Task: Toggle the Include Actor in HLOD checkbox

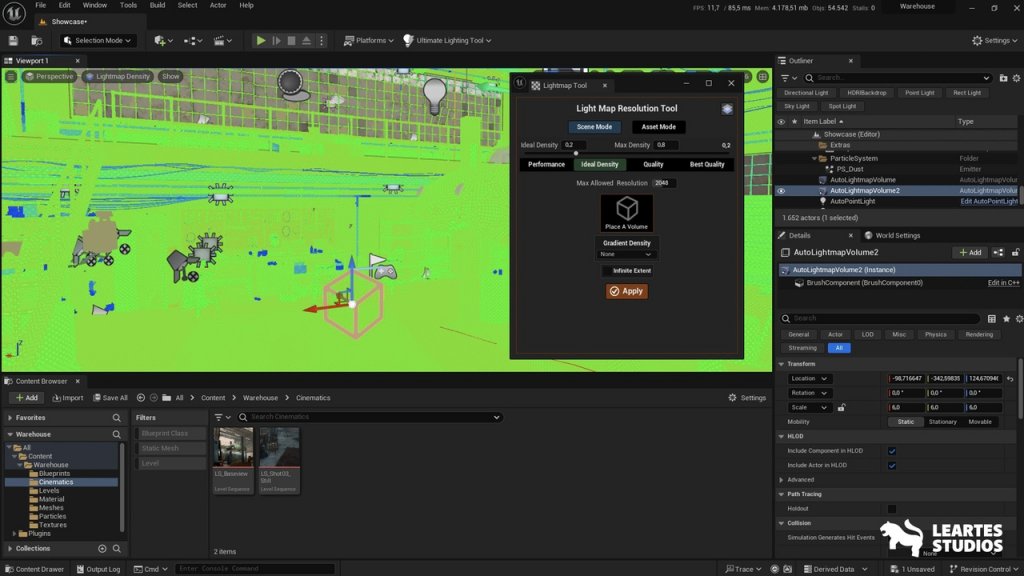Action: tap(892, 465)
